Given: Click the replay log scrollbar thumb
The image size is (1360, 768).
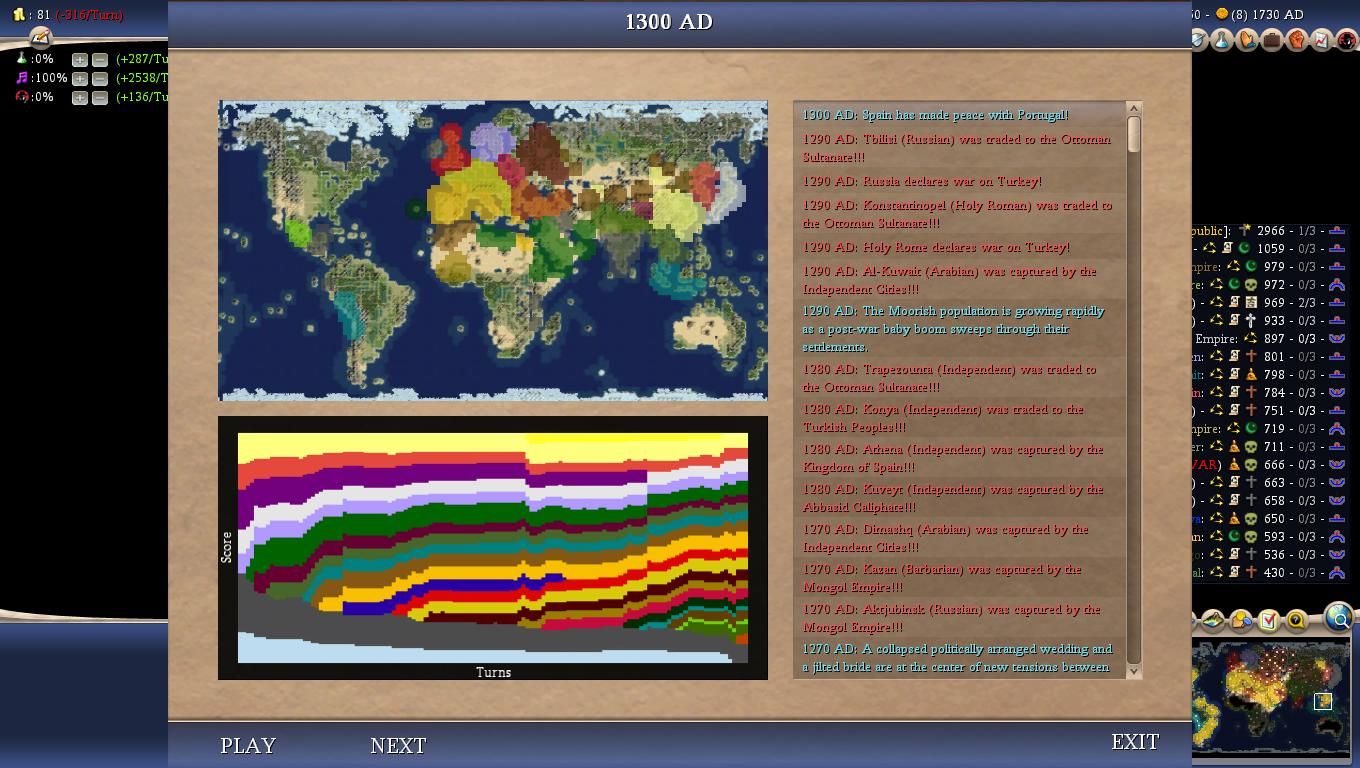Looking at the screenshot, I should click(1134, 134).
